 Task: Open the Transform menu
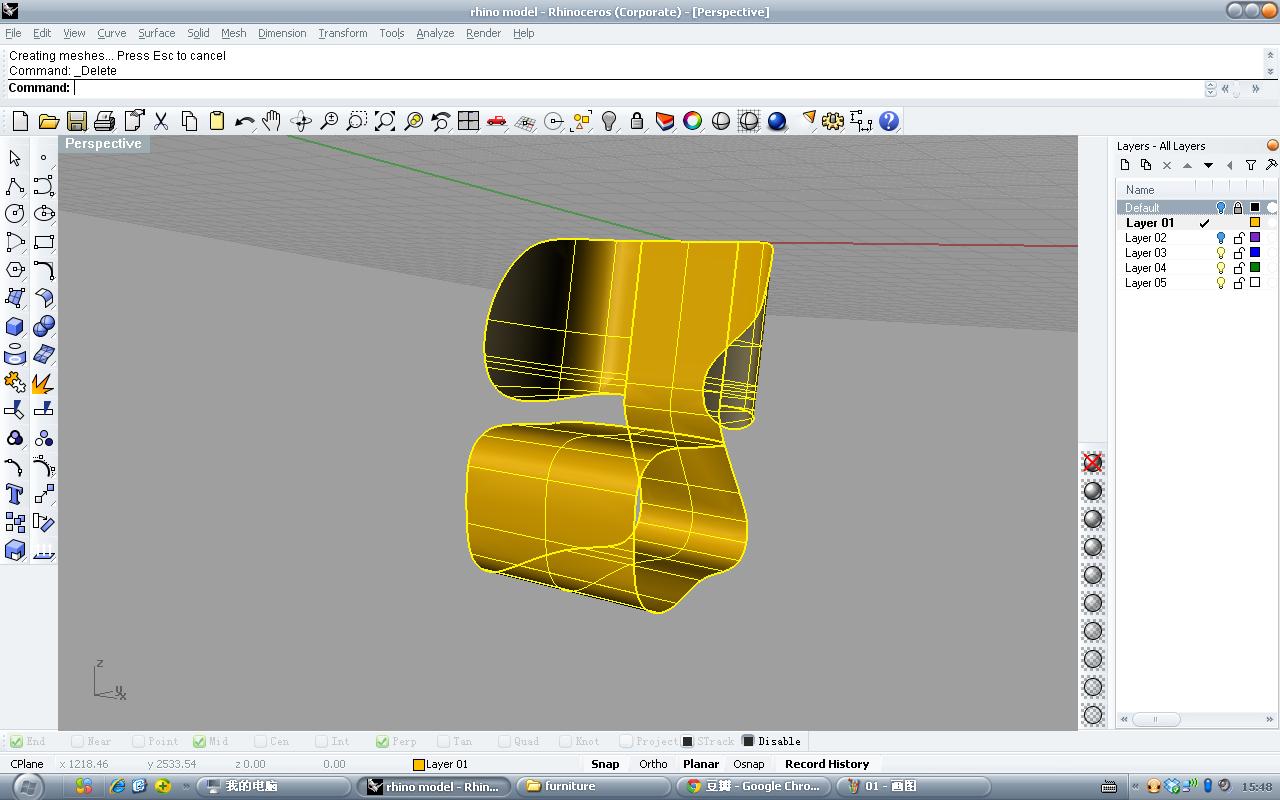point(342,33)
